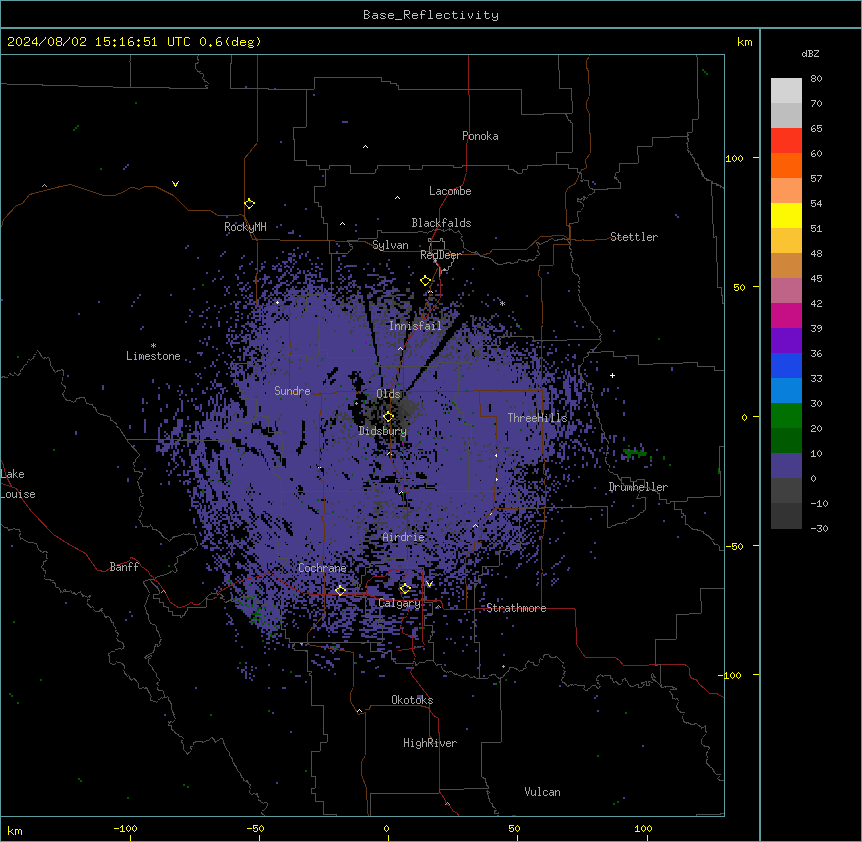Pick the light gray 70–80 dBZ swatch

point(786,91)
